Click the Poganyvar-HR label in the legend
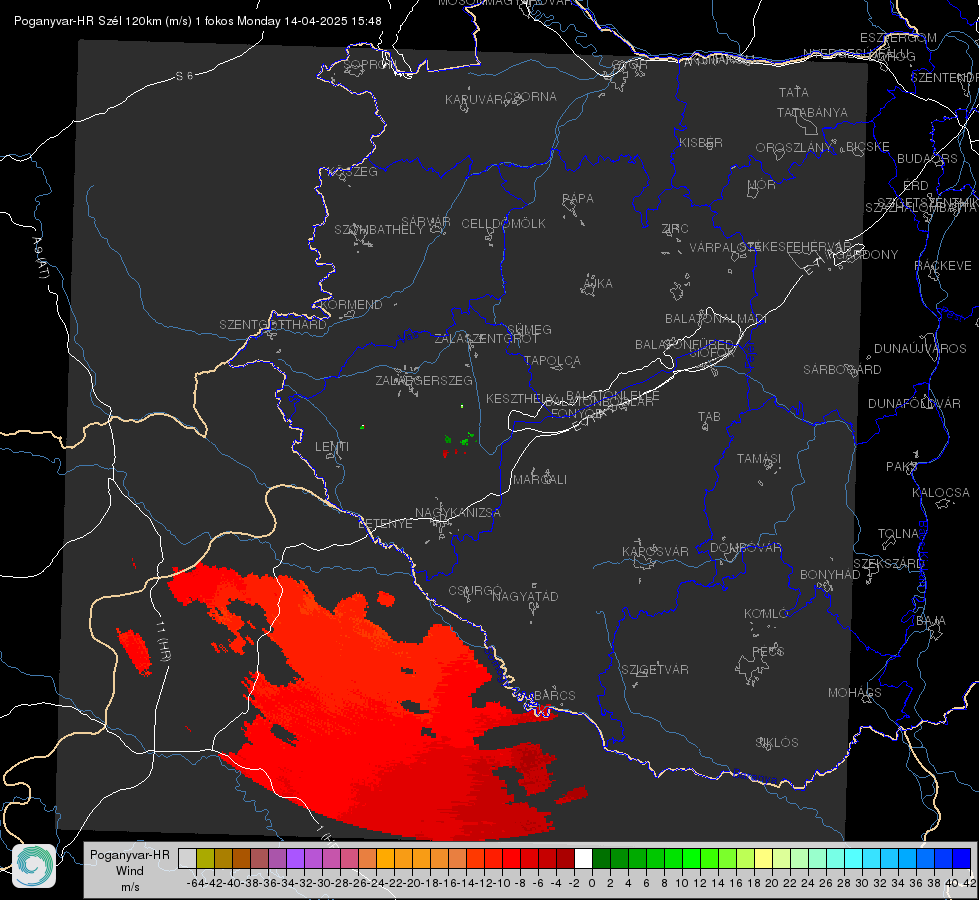Screen dimensions: 979x900 coord(130,854)
